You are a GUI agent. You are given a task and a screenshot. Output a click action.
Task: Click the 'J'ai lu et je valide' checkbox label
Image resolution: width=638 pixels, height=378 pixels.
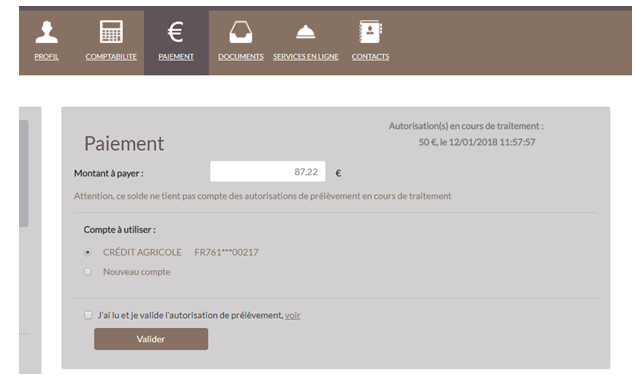point(190,315)
